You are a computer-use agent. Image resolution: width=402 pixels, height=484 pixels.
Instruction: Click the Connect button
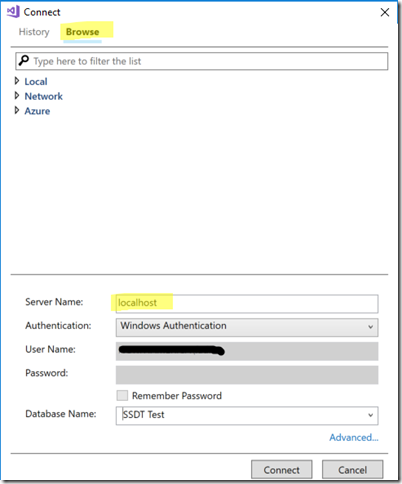(282, 470)
